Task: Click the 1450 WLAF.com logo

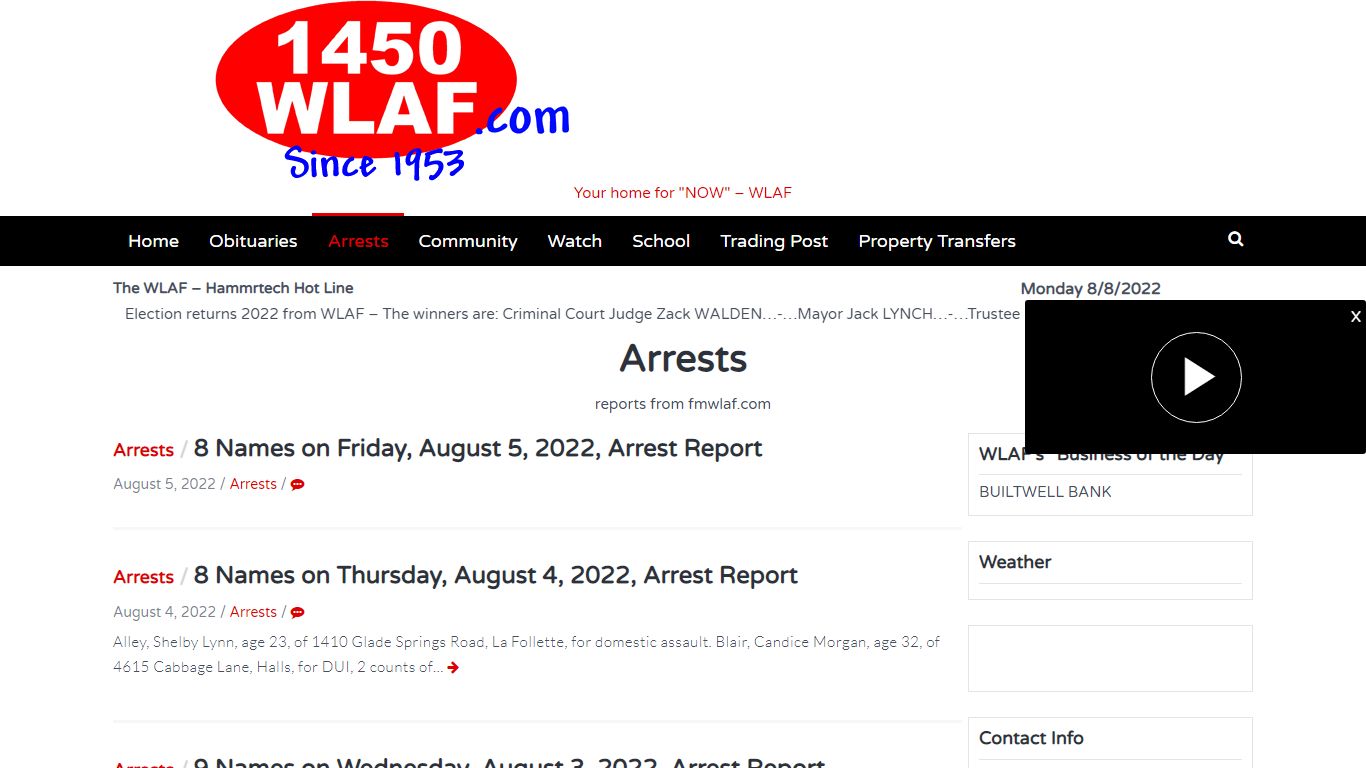Action: click(393, 92)
